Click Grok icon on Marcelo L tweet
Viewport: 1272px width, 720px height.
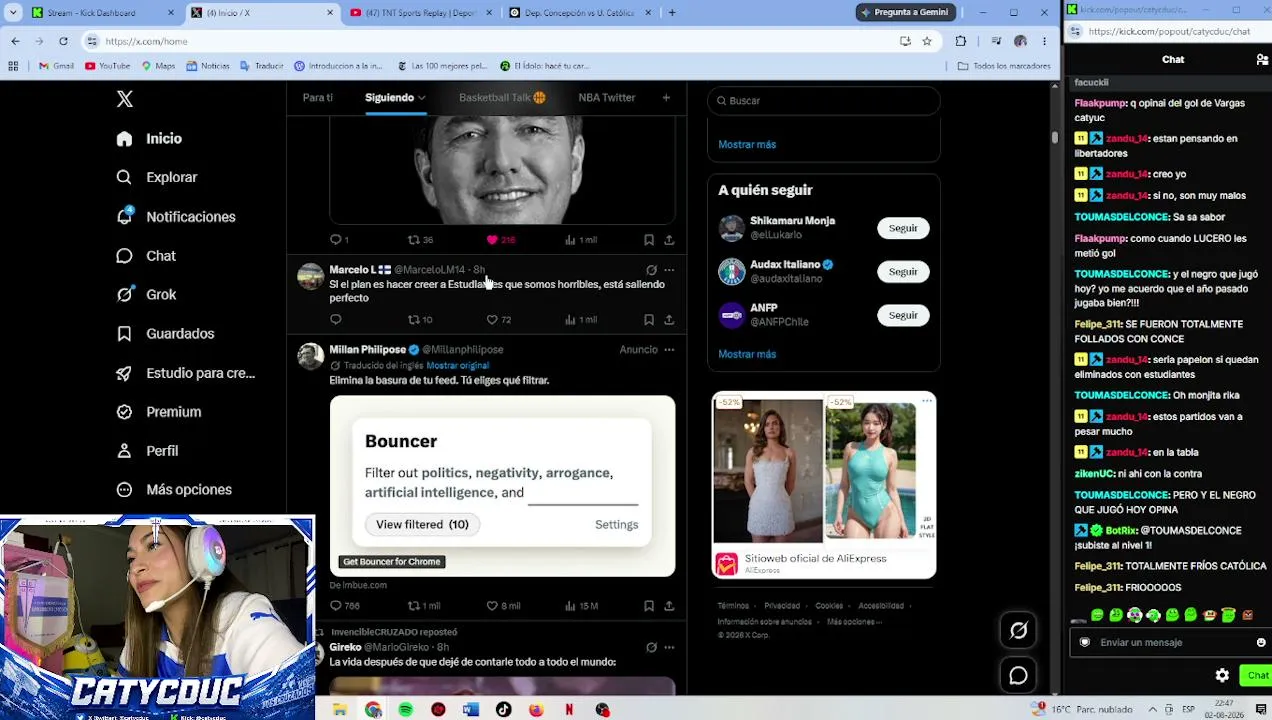651,270
